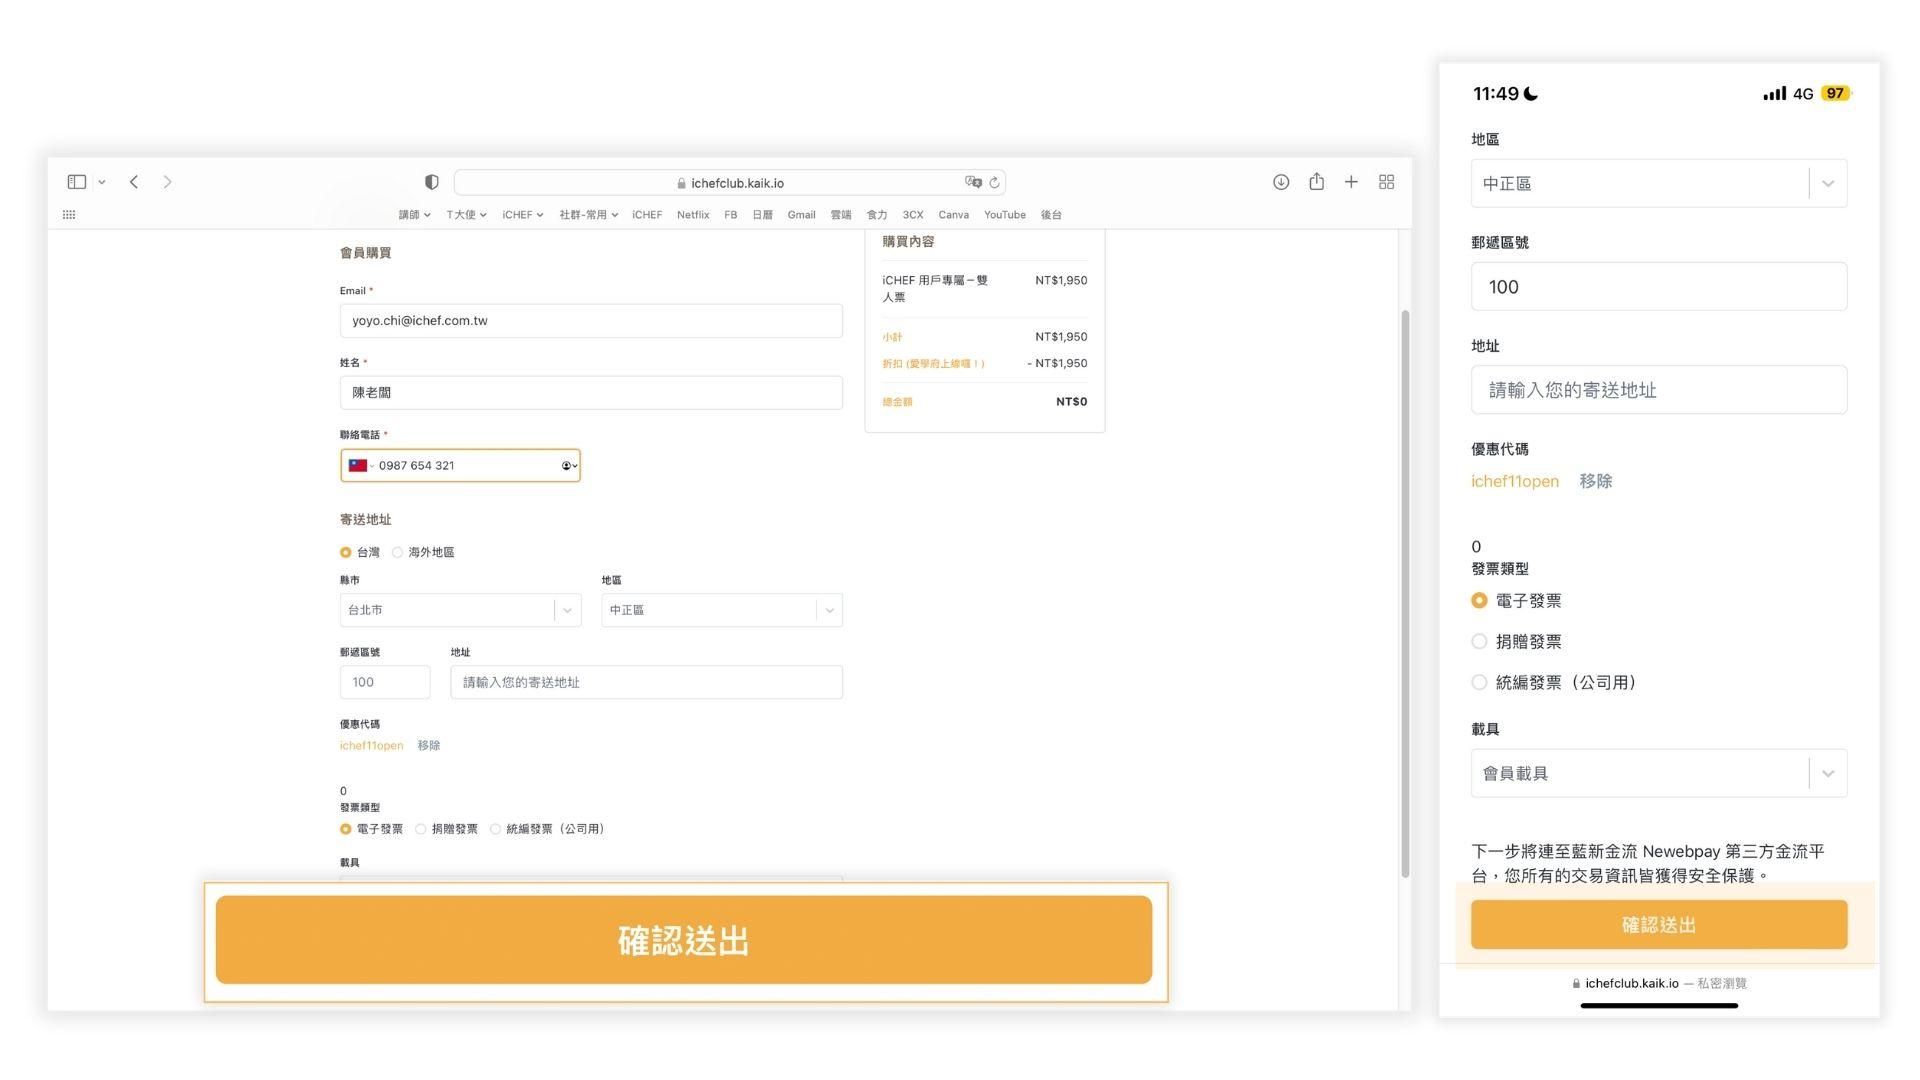Click 移除 beside ichef11open on desktop
1920x1080 pixels.
tap(429, 746)
